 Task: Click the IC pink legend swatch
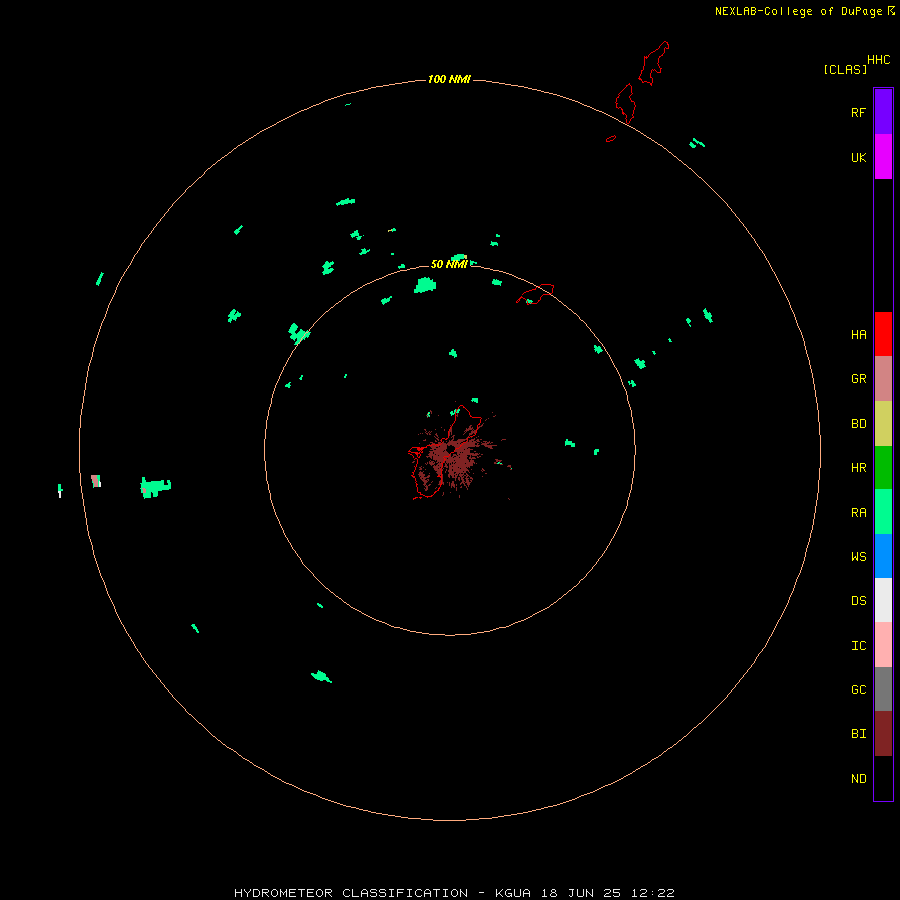tap(883, 645)
